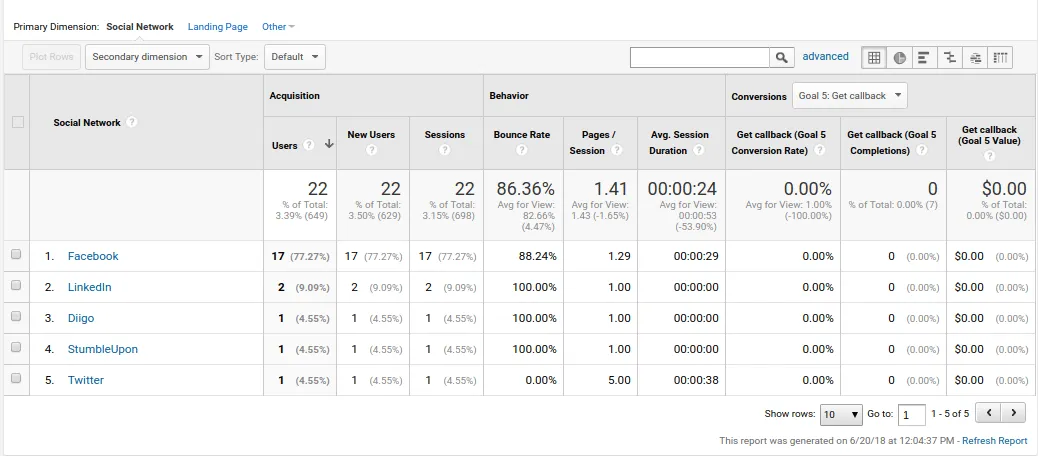Check the LinkedIn row checkbox

[17, 285]
